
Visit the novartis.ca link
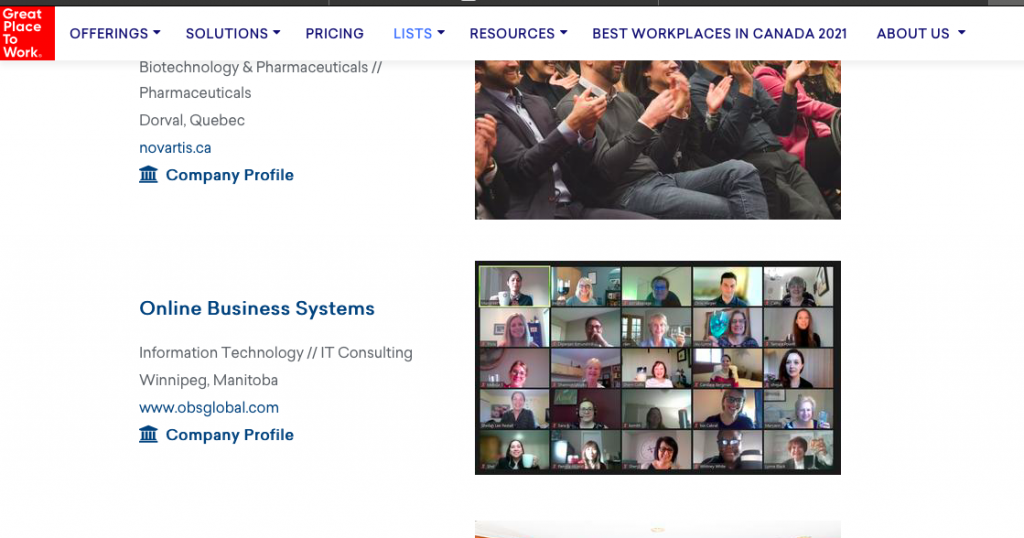pyautogui.click(x=175, y=148)
